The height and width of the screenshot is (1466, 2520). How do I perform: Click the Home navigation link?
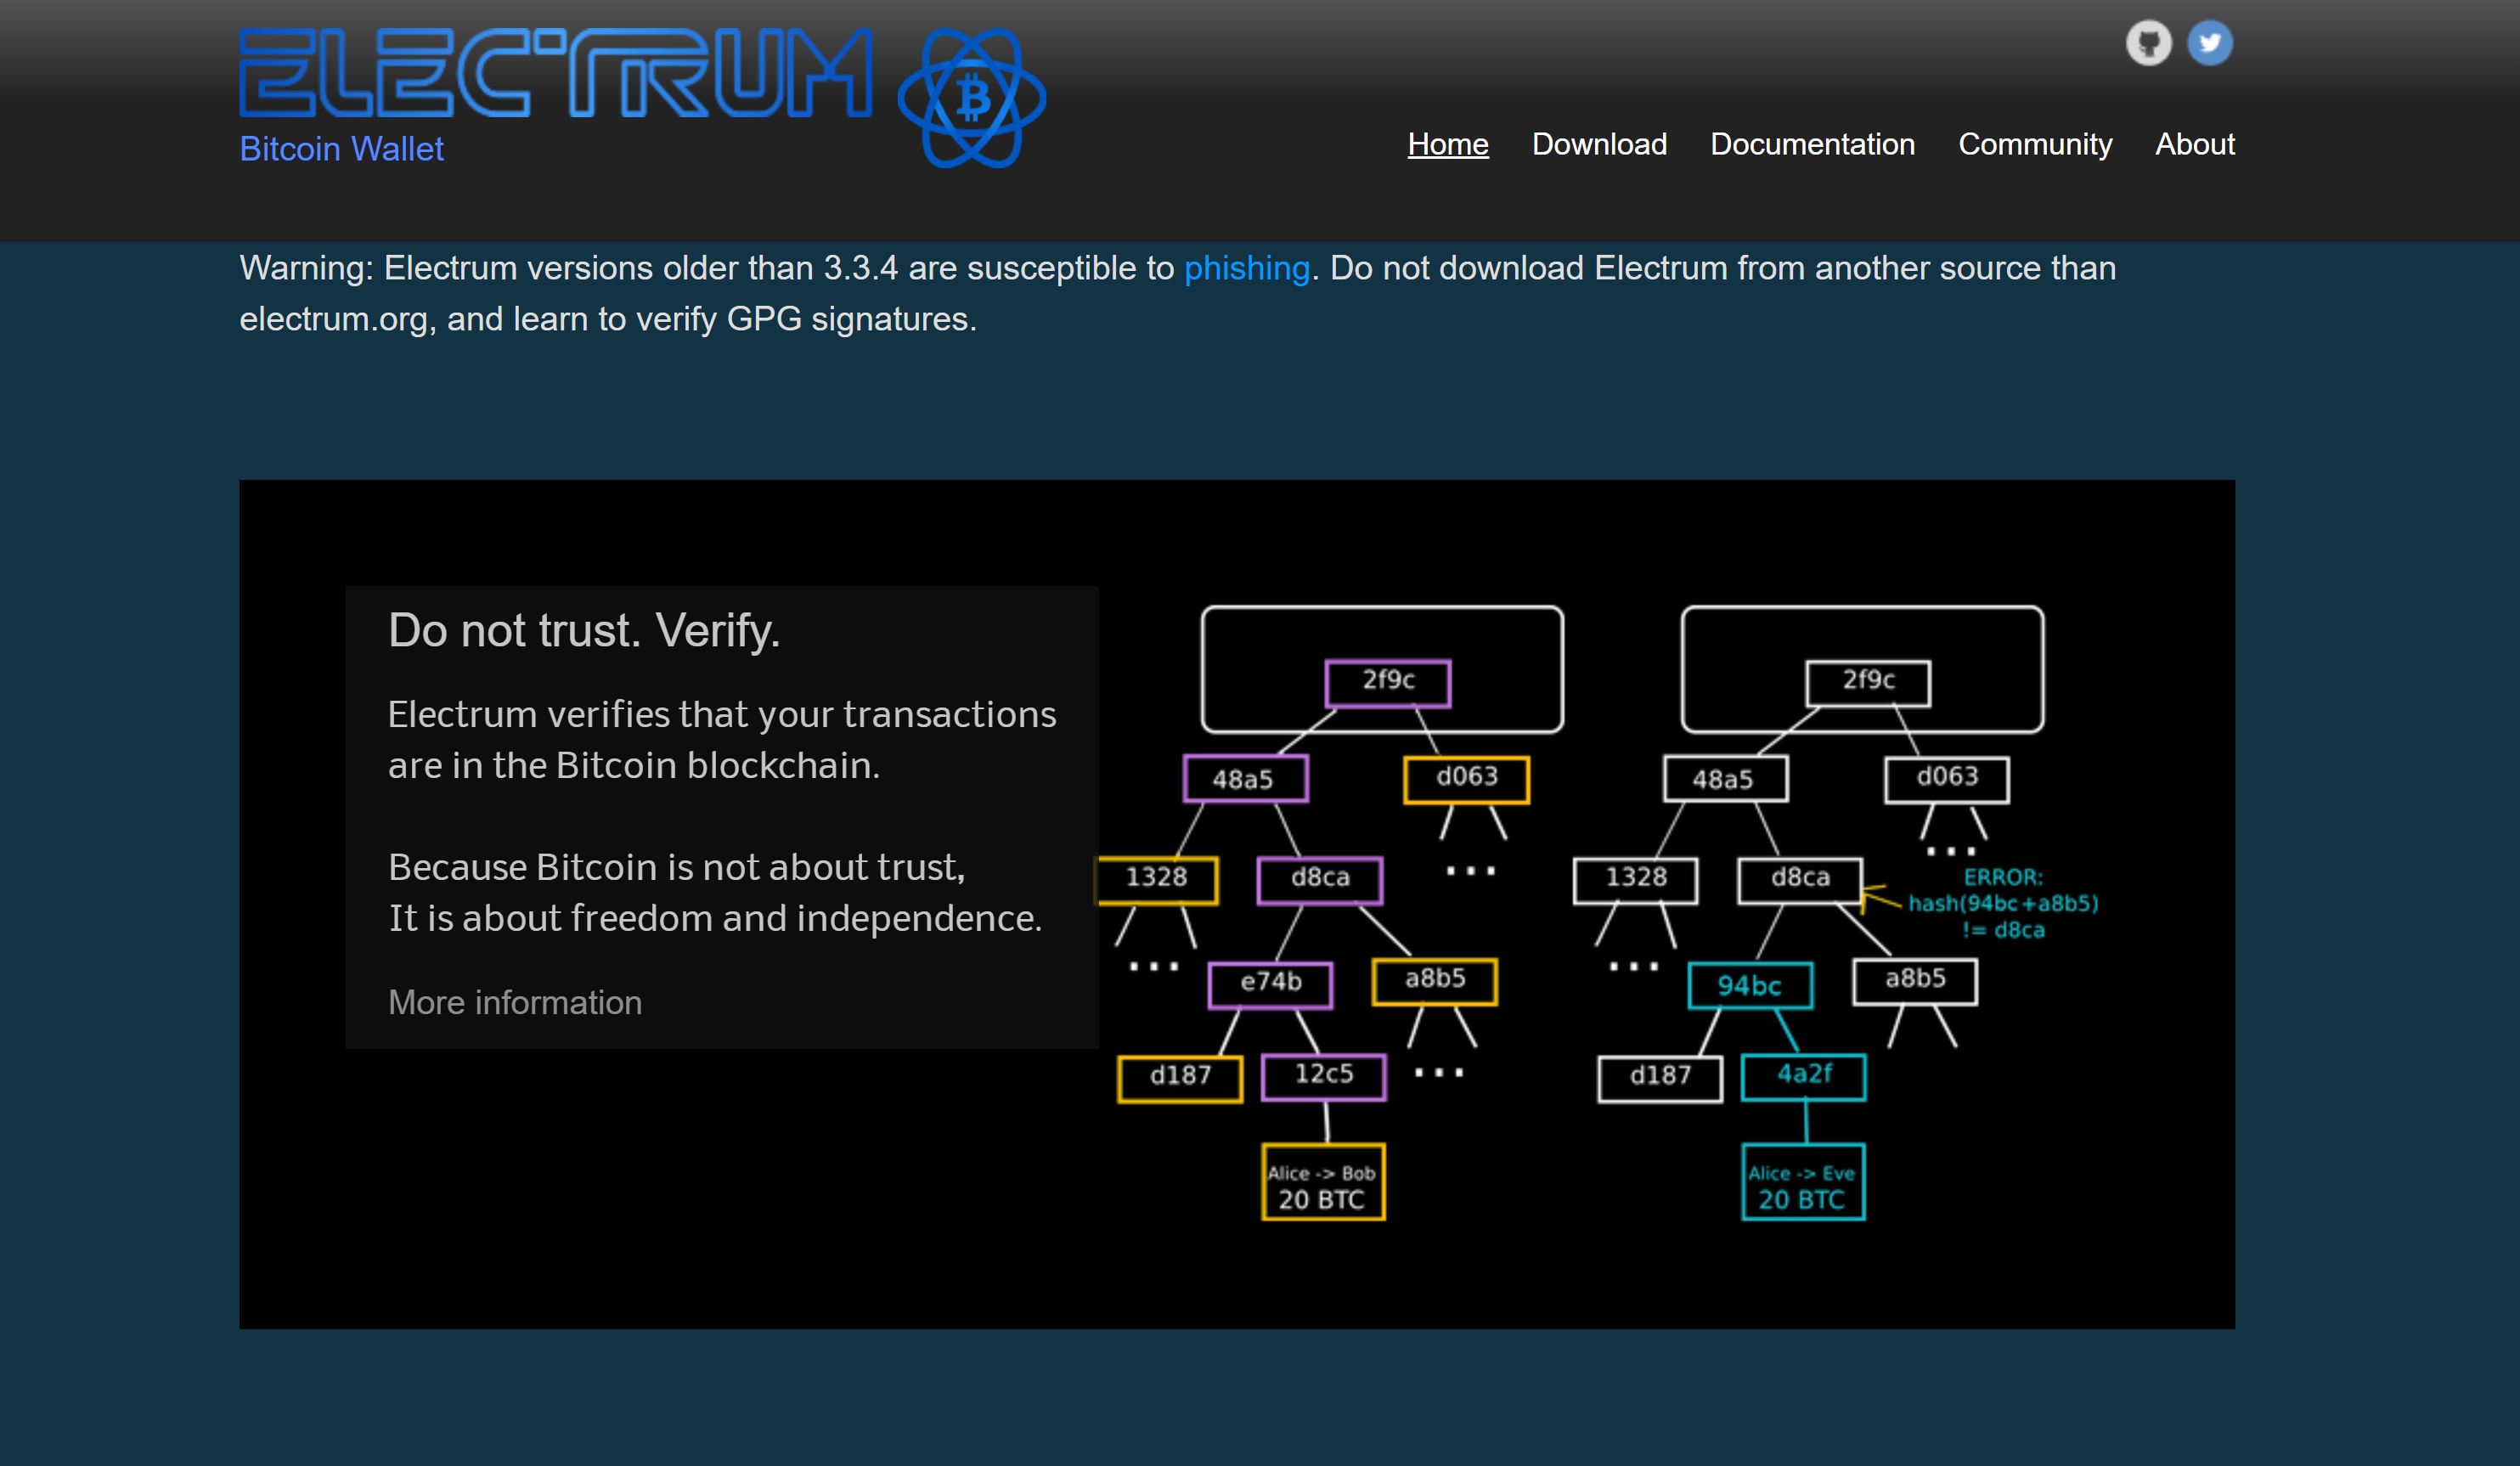click(x=1448, y=143)
